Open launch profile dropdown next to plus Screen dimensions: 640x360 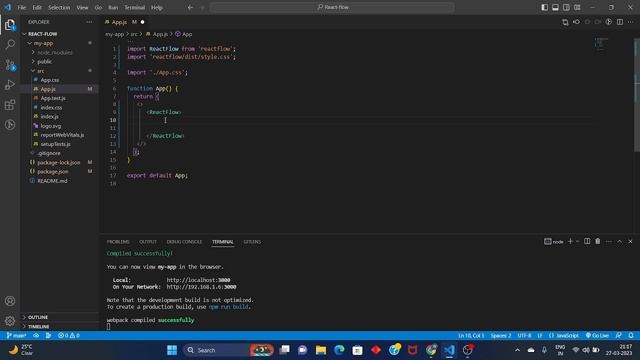[578, 242]
